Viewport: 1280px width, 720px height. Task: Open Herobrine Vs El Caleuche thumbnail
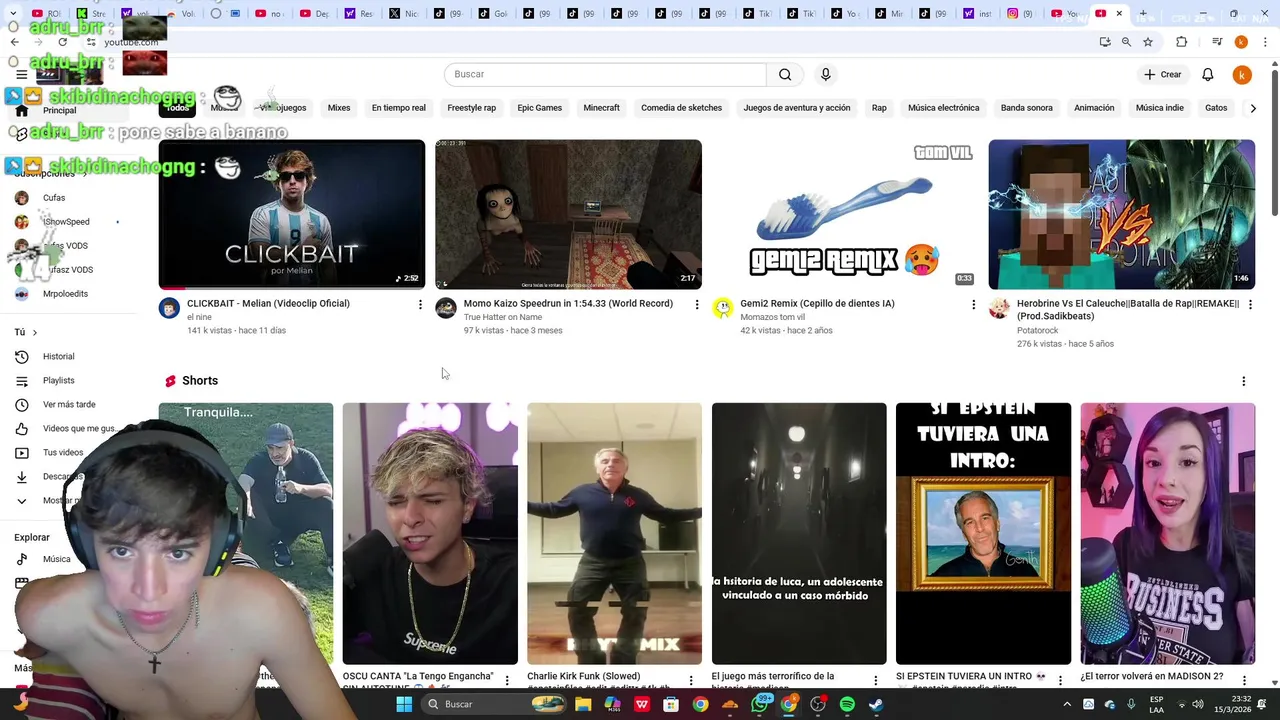tap(1121, 214)
